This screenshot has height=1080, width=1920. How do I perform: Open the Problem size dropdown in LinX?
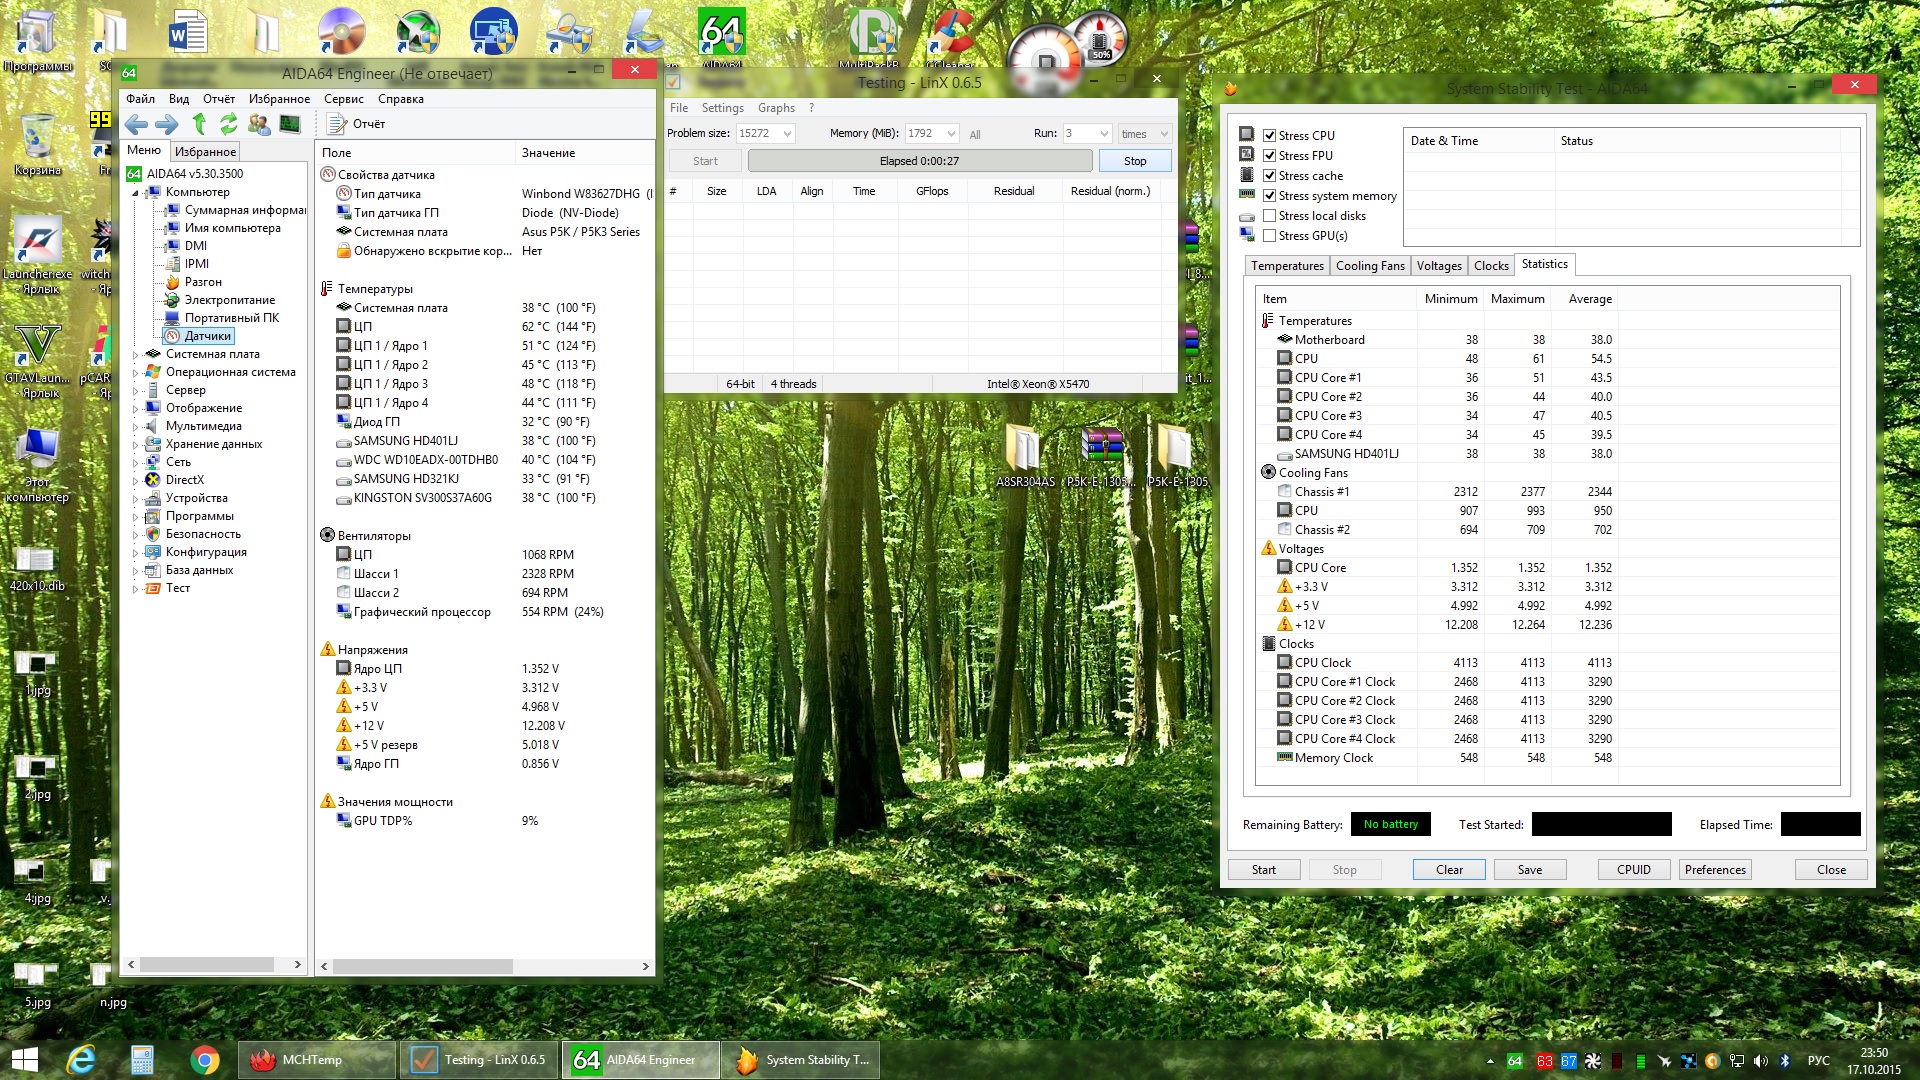pos(787,134)
